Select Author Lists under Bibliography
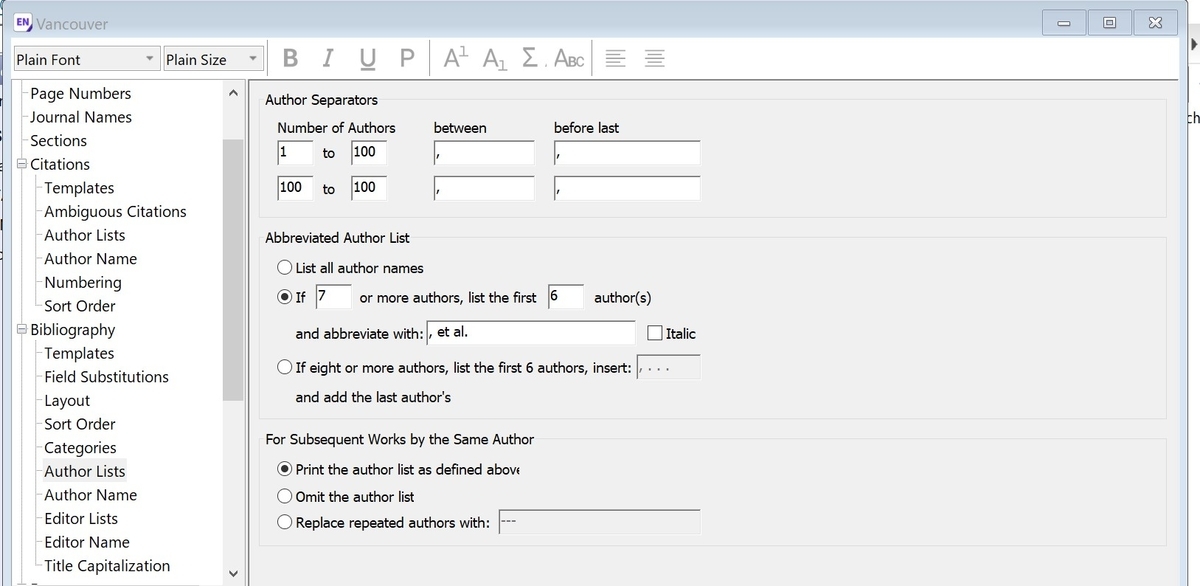This screenshot has width=1200, height=586. pos(85,471)
